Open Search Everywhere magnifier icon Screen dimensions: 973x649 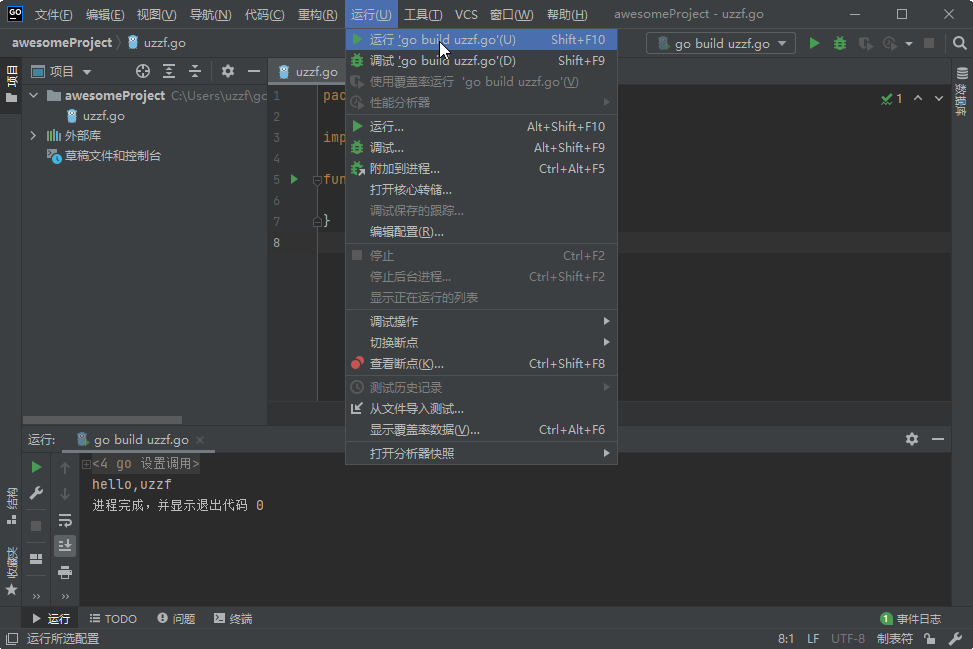[x=959, y=43]
